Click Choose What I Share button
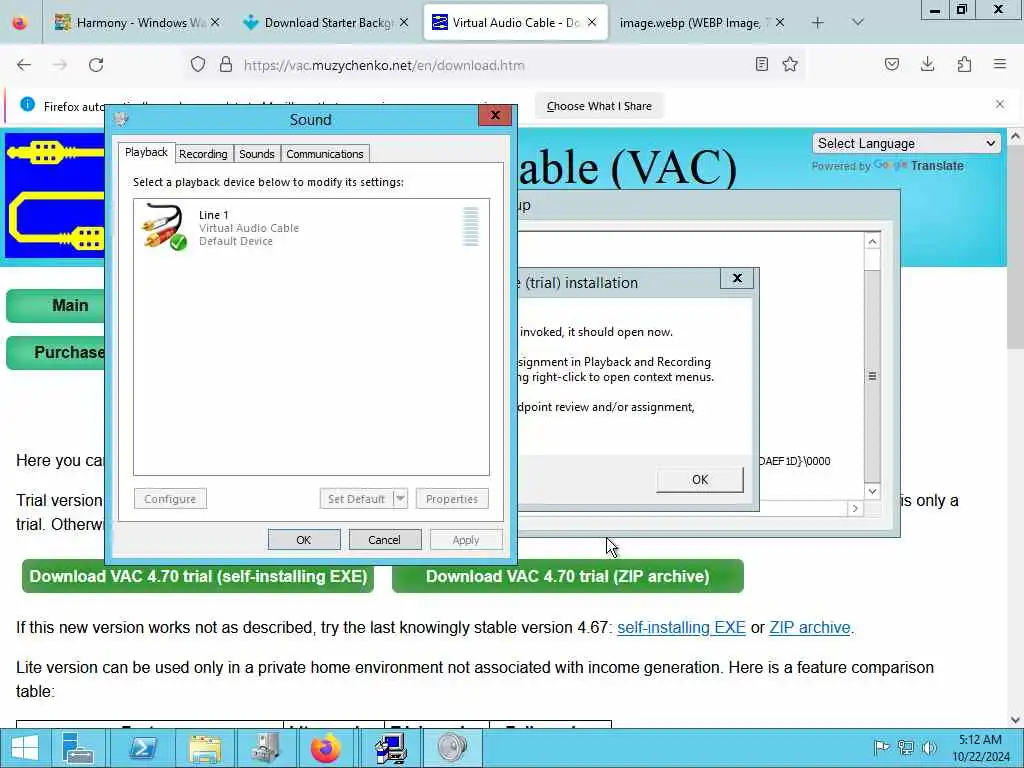The height and width of the screenshot is (768, 1024). point(599,106)
